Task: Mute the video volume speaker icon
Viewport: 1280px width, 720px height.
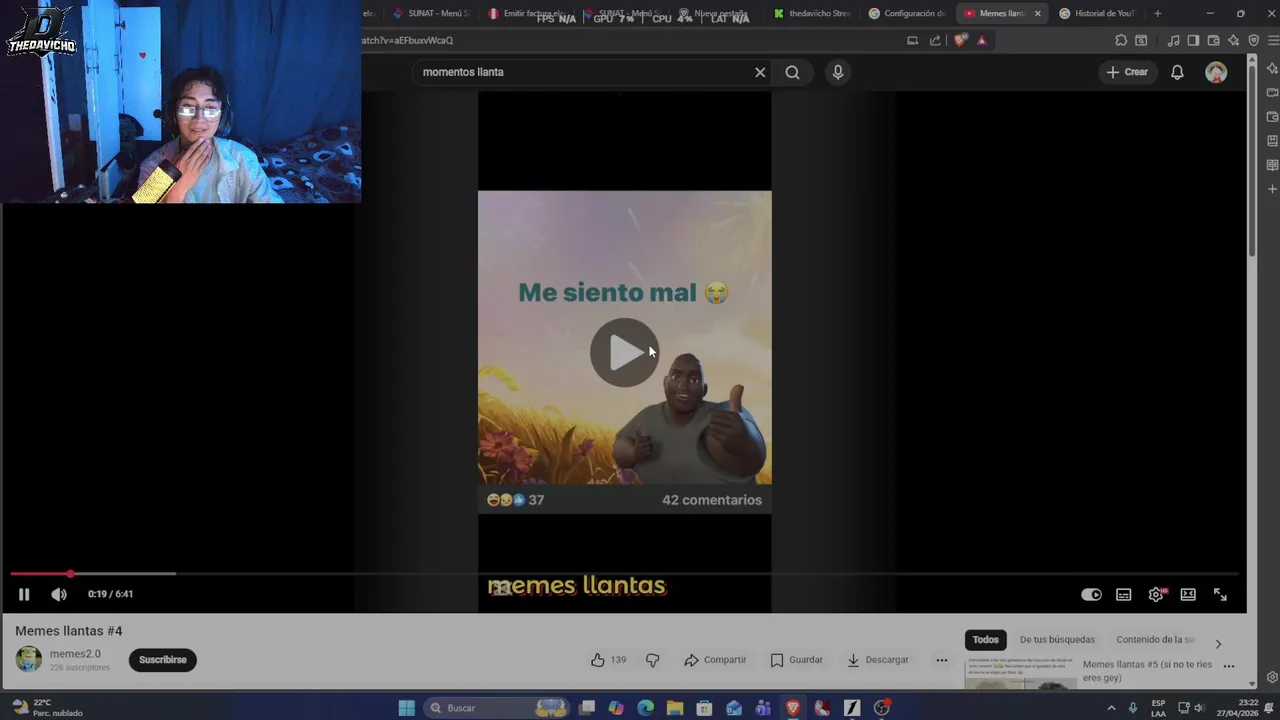Action: pos(59,594)
